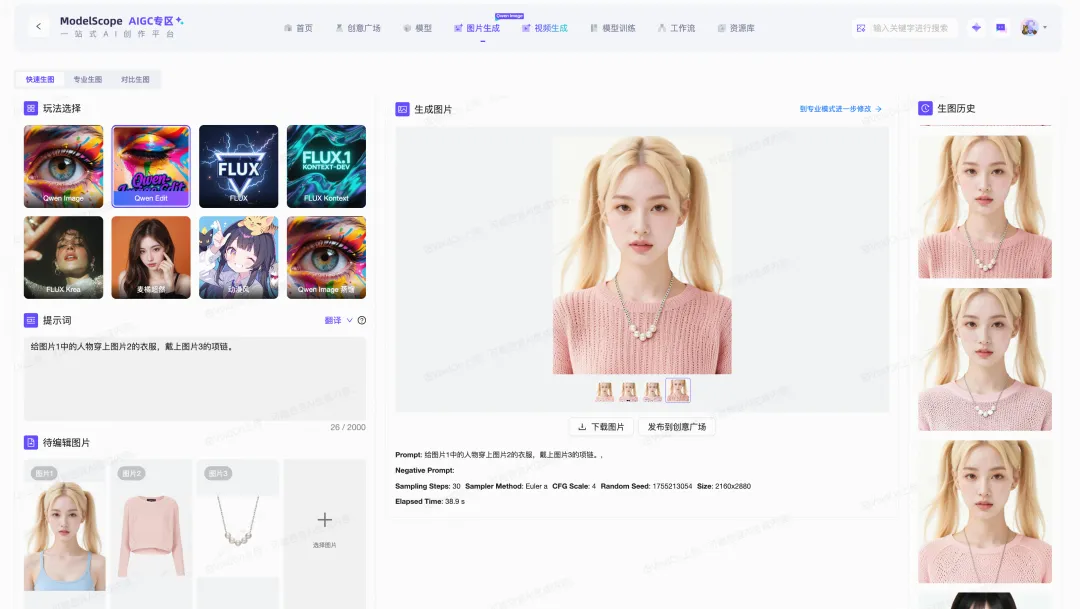Open the 首页 home menu item
Image resolution: width=1080 pixels, height=609 pixels.
pos(298,28)
